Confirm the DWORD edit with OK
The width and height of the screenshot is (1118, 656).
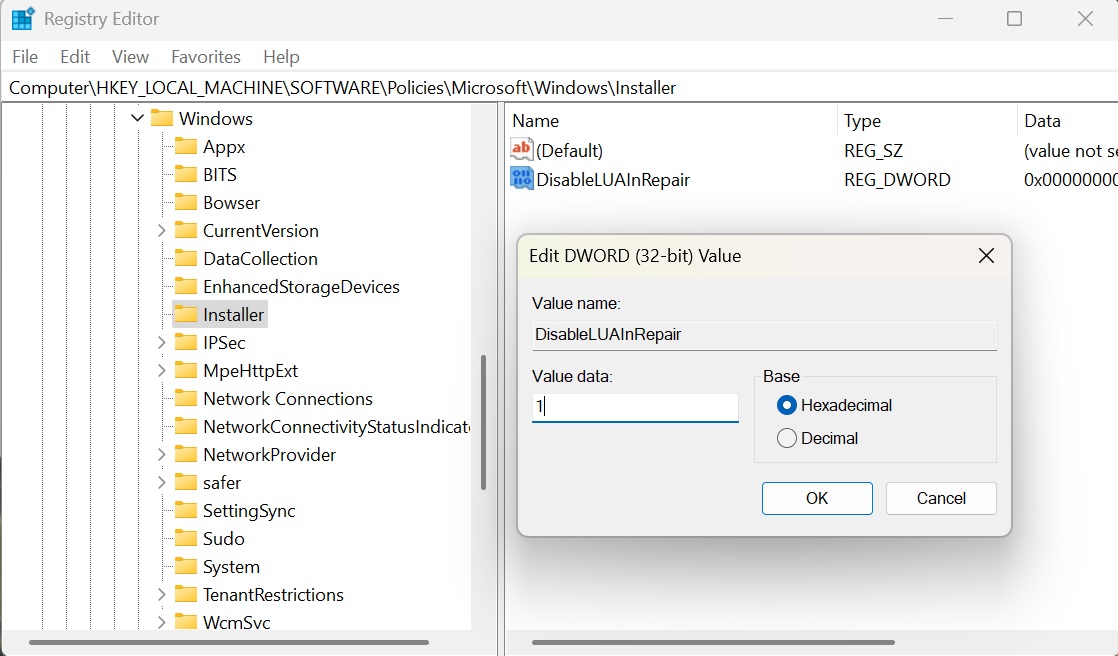[817, 498]
